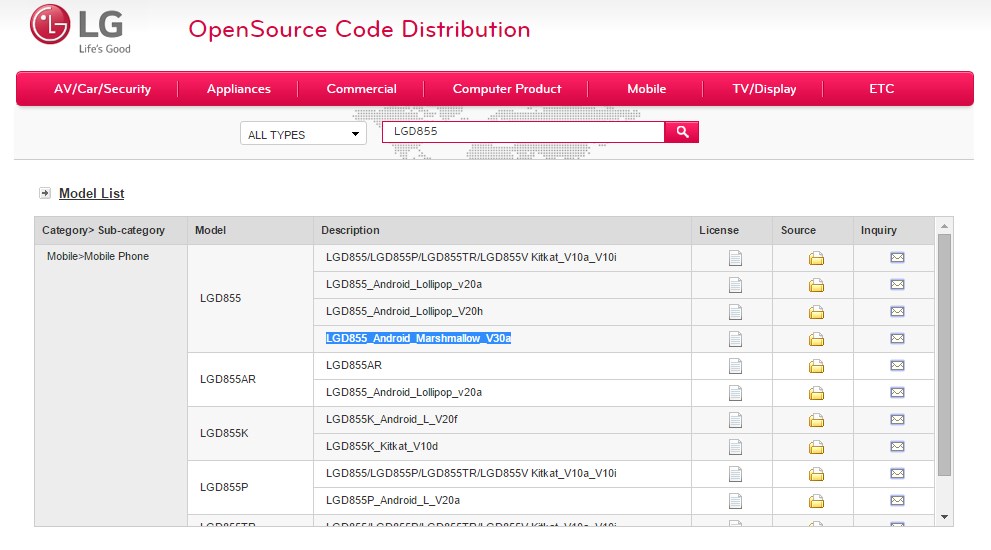Screen dimensions: 991x550
Task: Download source for LGD855_Android_Lollipop_v20a under LGD855AR
Action: pos(816,393)
